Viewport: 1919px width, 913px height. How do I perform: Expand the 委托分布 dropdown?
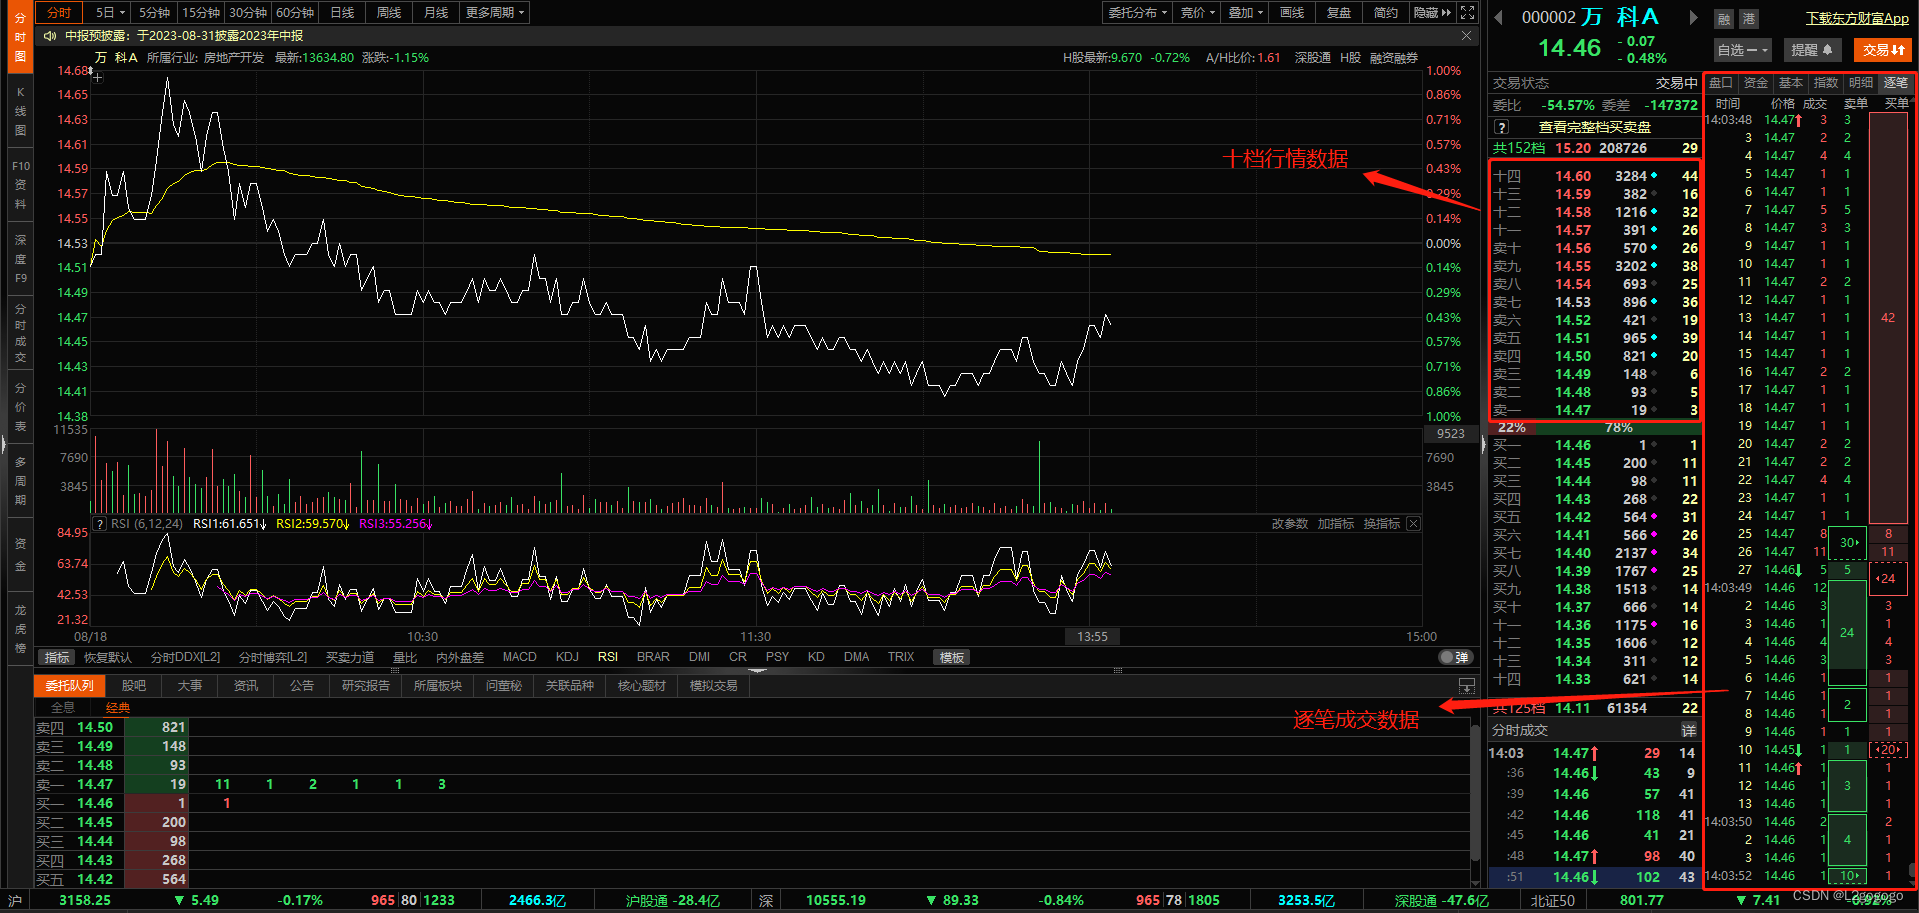point(1138,13)
